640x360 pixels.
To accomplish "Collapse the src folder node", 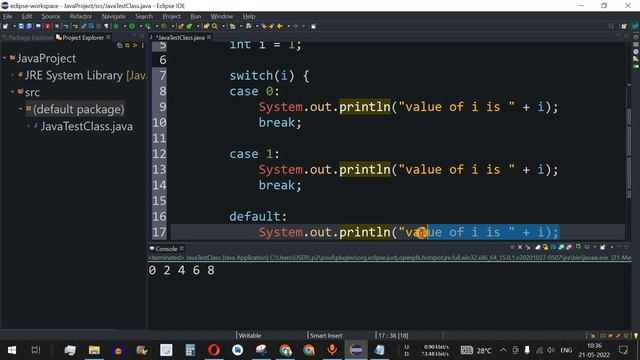I will click(x=13, y=92).
